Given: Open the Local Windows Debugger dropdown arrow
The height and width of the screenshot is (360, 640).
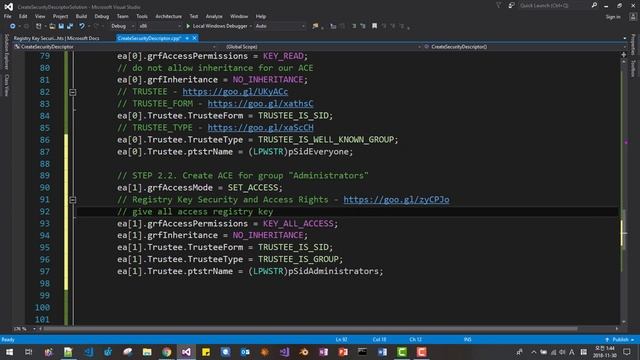Looking at the screenshot, I should [251, 26].
